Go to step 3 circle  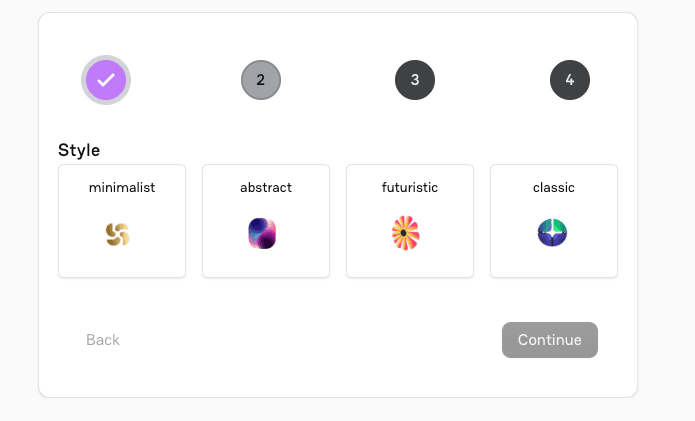pos(415,80)
